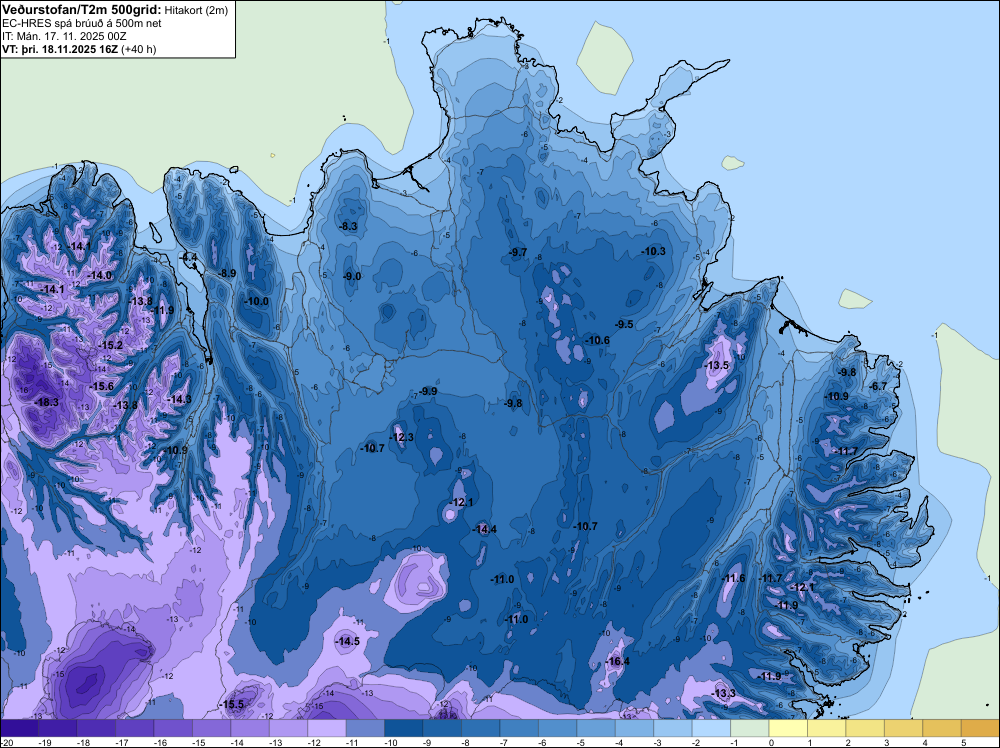Select the pale green legend swatch between -1 and 0
Image resolution: width=1000 pixels, height=748 pixels.
(x=750, y=728)
